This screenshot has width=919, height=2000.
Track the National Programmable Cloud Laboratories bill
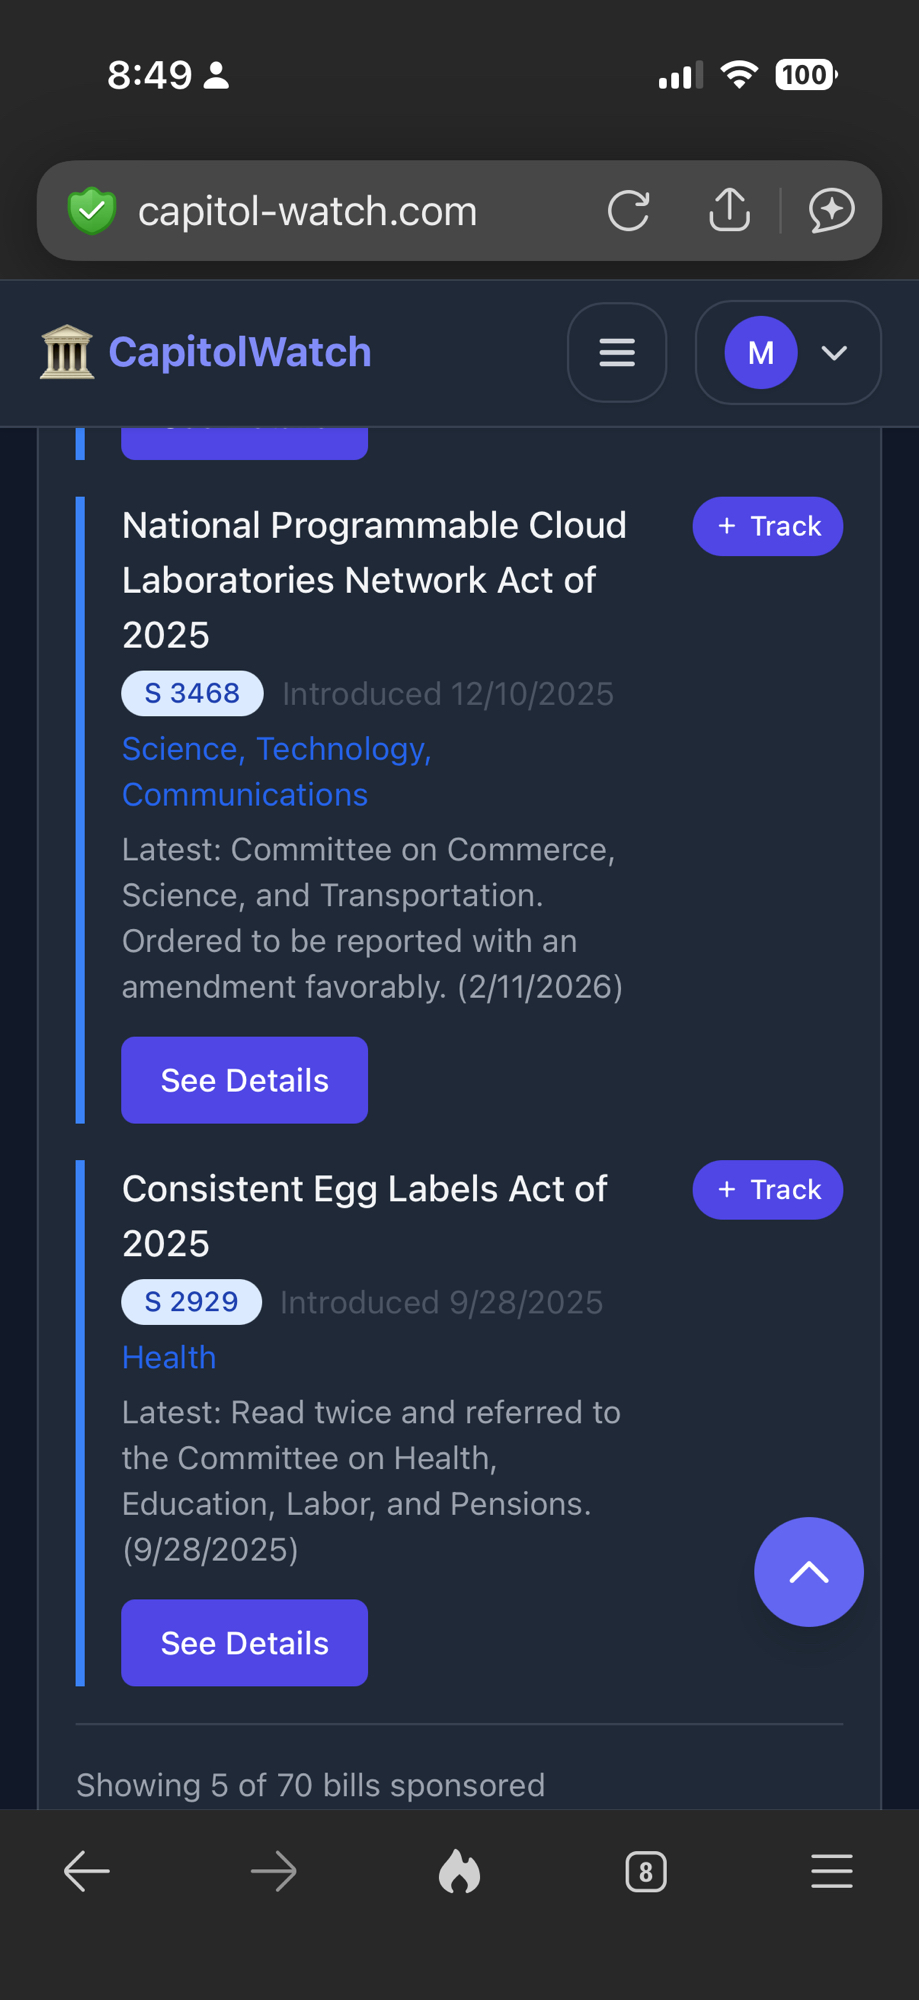[767, 526]
